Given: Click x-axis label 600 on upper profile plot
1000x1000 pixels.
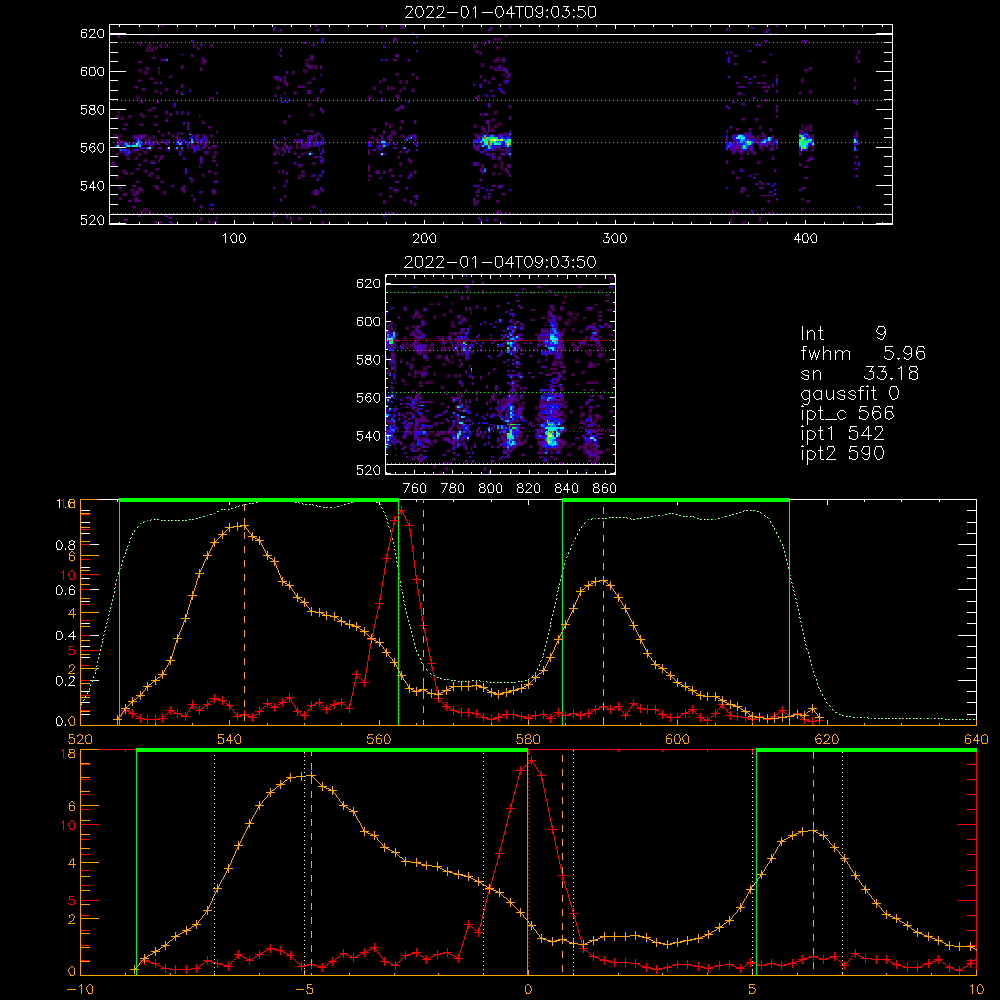Looking at the screenshot, I should (x=678, y=739).
